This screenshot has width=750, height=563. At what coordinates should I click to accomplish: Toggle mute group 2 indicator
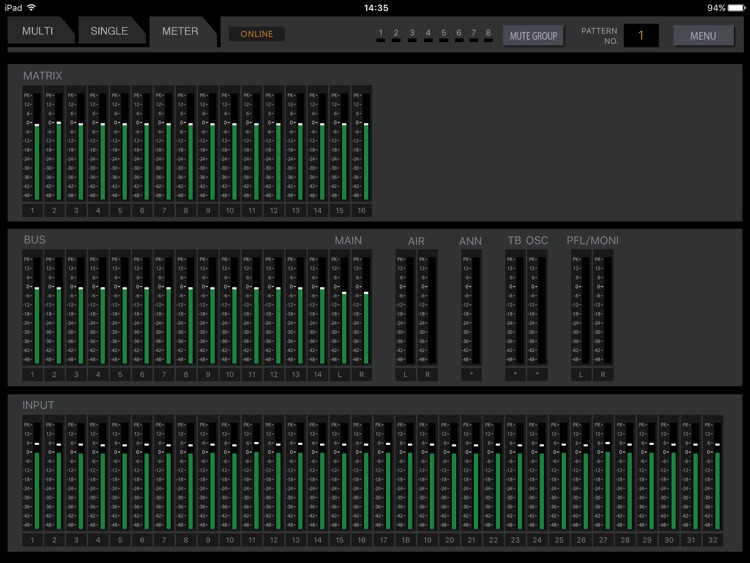(396, 35)
